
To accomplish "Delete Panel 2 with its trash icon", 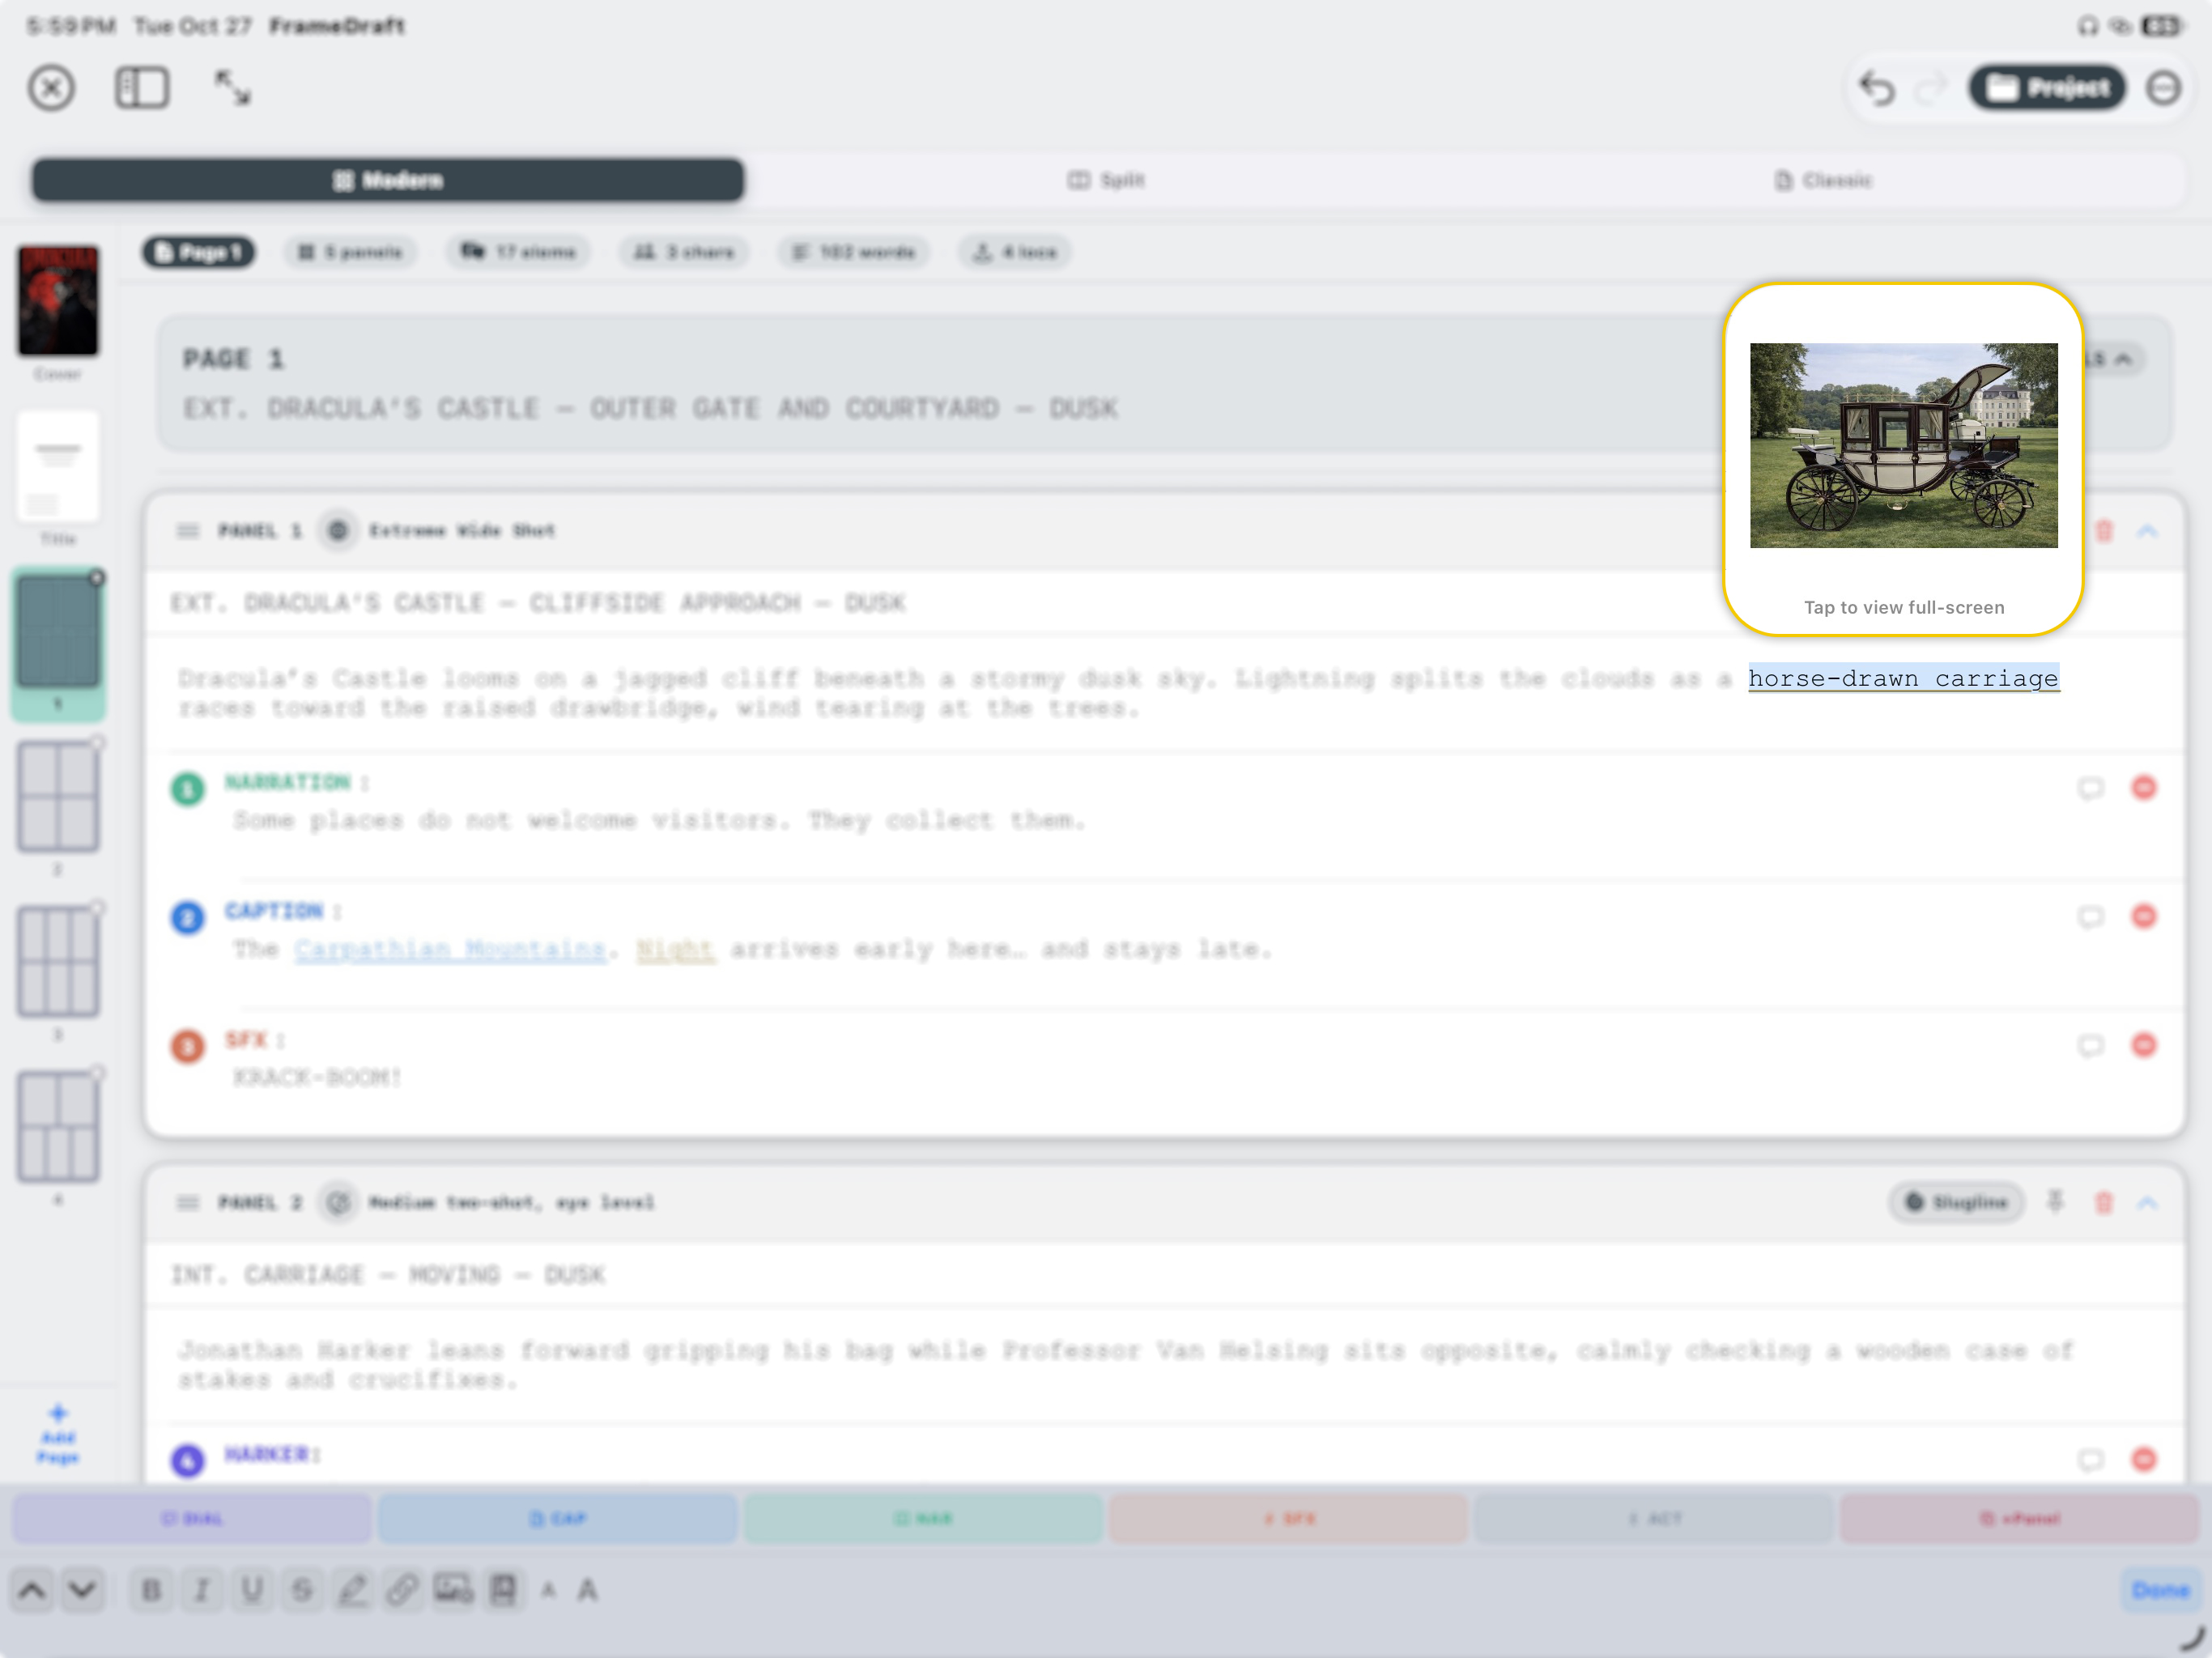I will click(x=2104, y=1202).
